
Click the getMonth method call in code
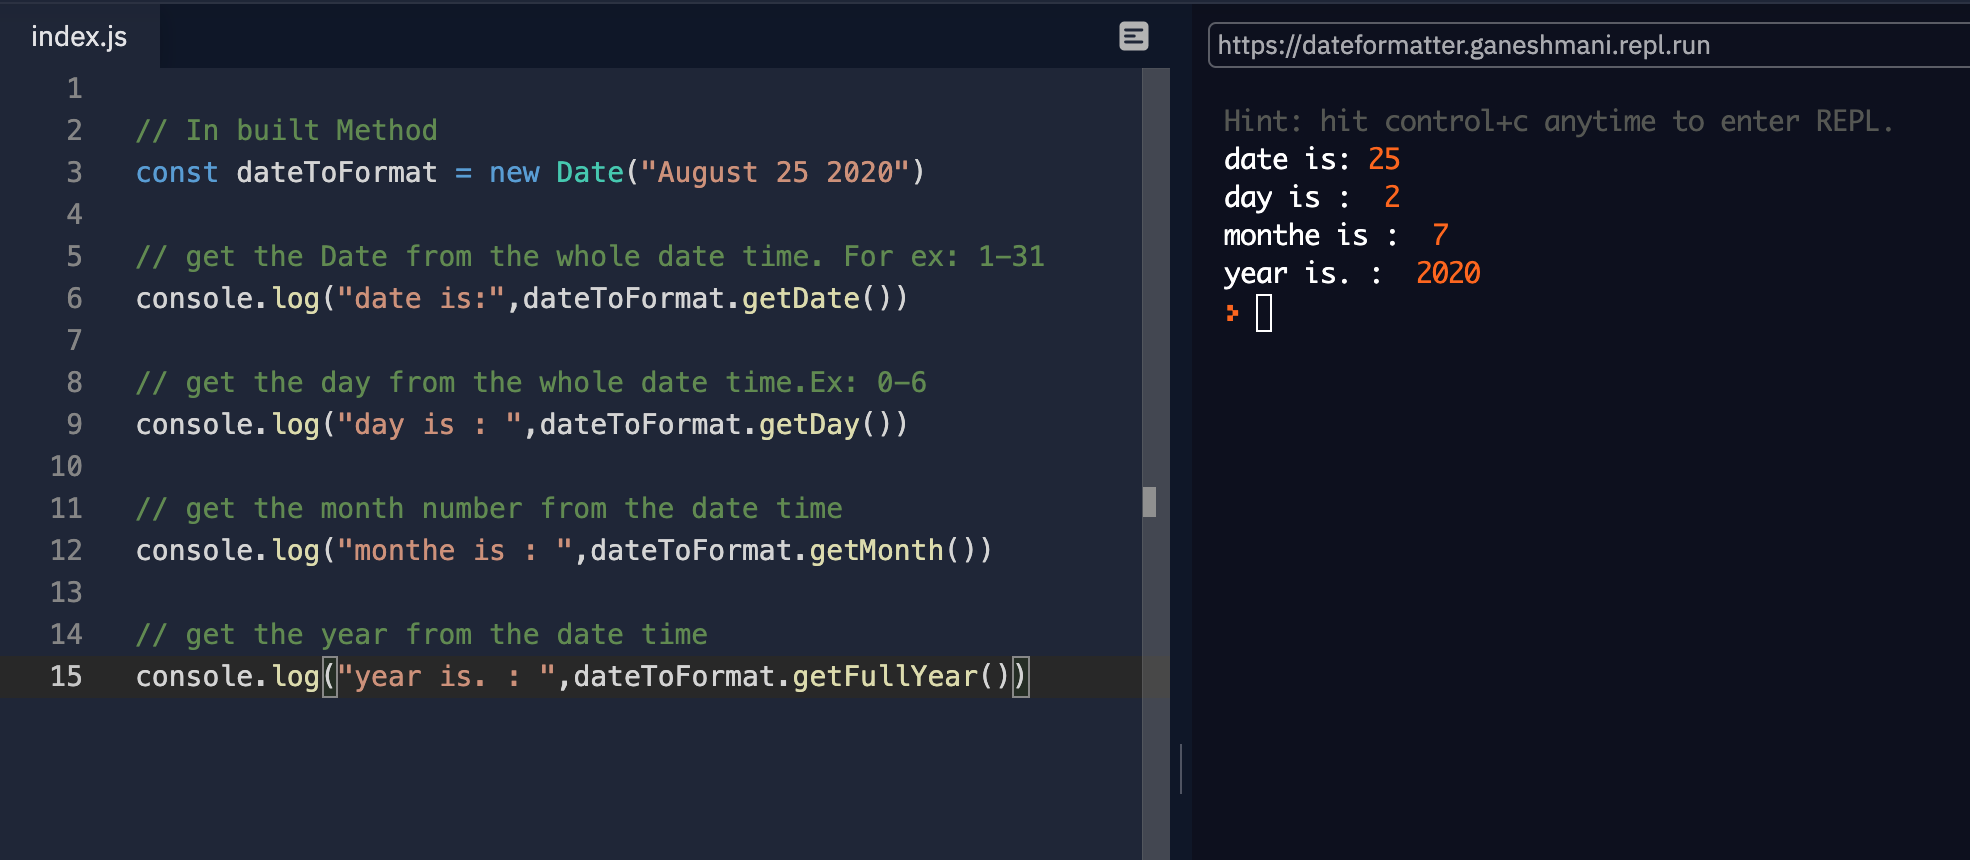pos(876,550)
